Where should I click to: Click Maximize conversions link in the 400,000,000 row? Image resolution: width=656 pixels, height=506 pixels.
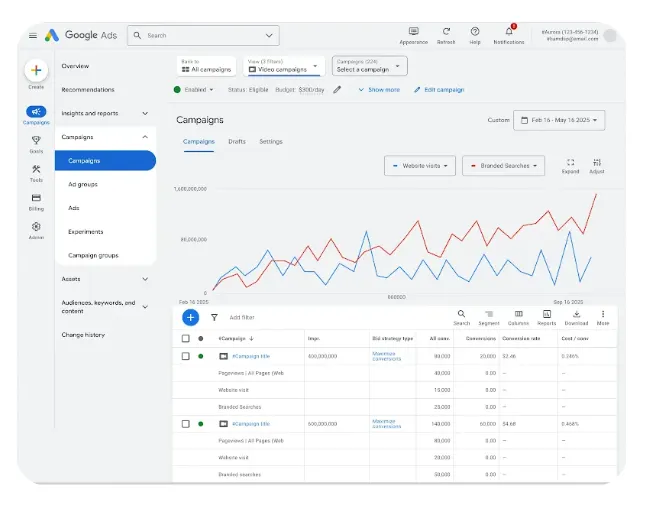point(386,356)
